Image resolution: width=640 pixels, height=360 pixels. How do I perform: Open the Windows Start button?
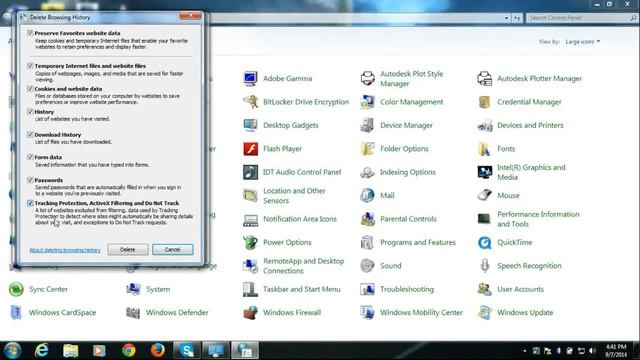13,350
